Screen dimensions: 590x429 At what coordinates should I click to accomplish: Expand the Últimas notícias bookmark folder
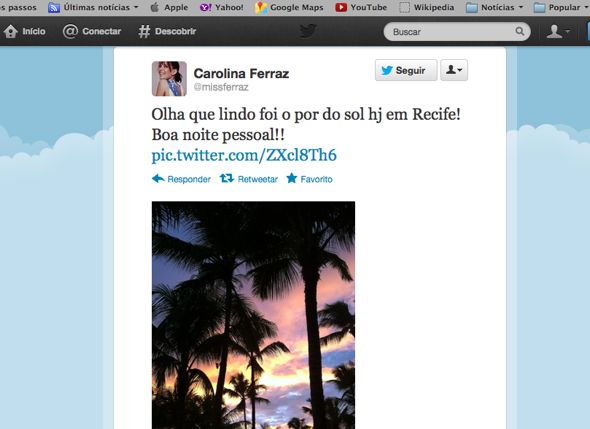[x=93, y=7]
